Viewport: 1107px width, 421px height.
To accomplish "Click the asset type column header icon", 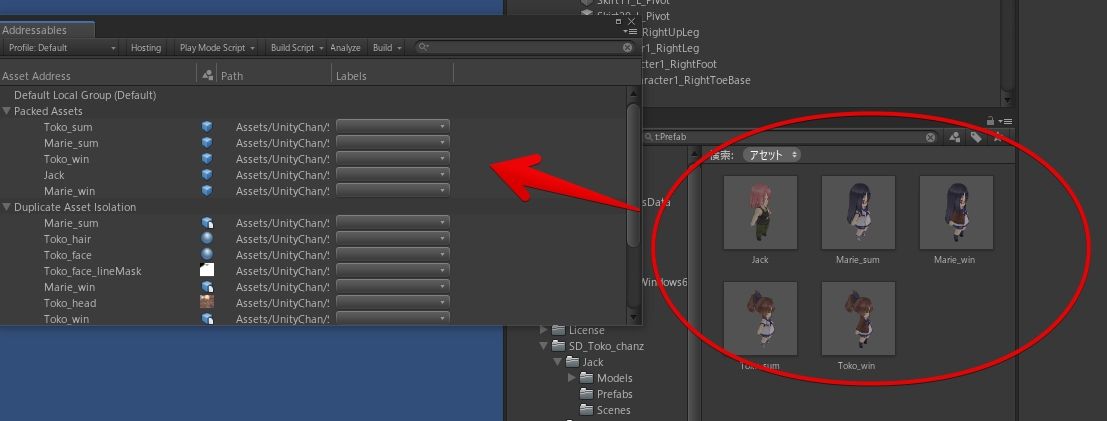I will coord(207,75).
